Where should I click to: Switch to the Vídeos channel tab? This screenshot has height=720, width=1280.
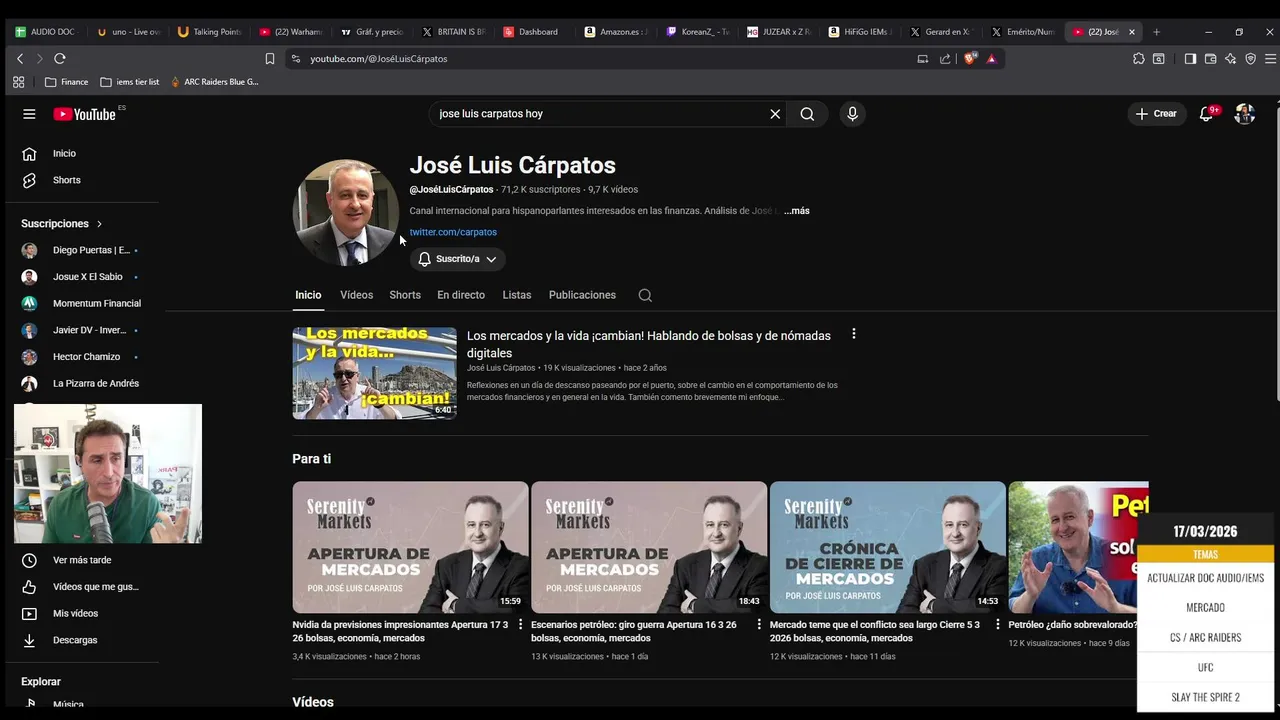[x=356, y=295]
